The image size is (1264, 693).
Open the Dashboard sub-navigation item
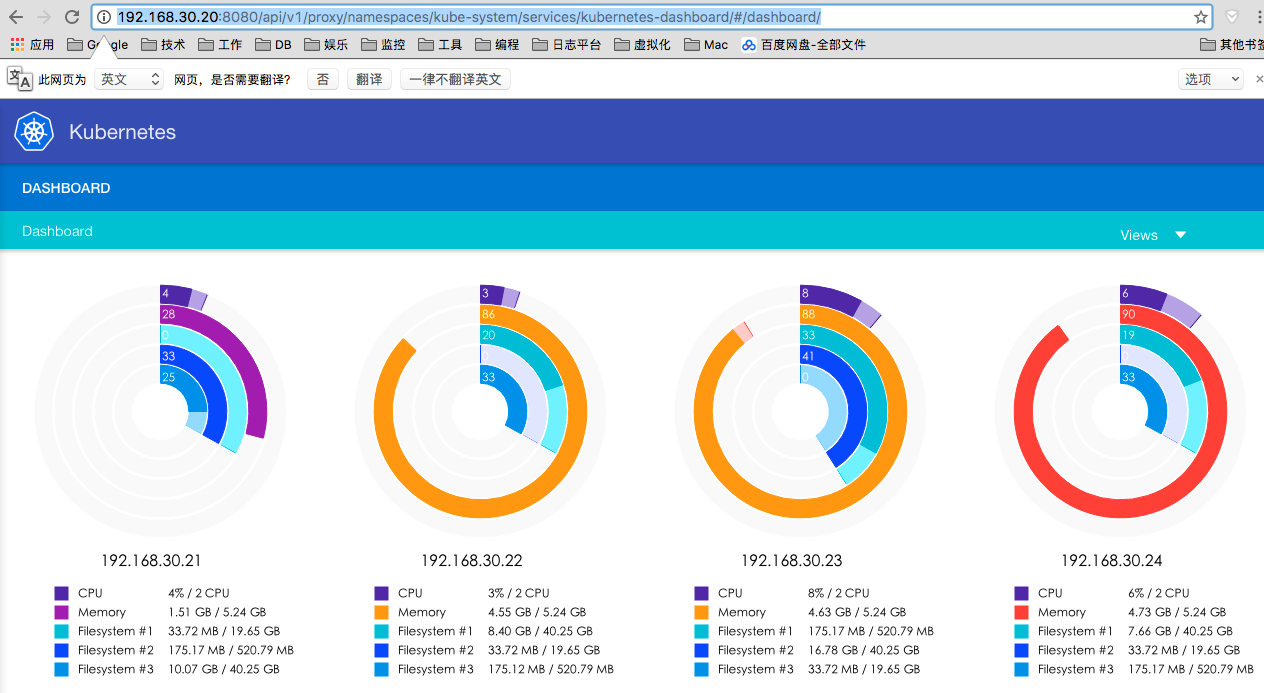(57, 231)
